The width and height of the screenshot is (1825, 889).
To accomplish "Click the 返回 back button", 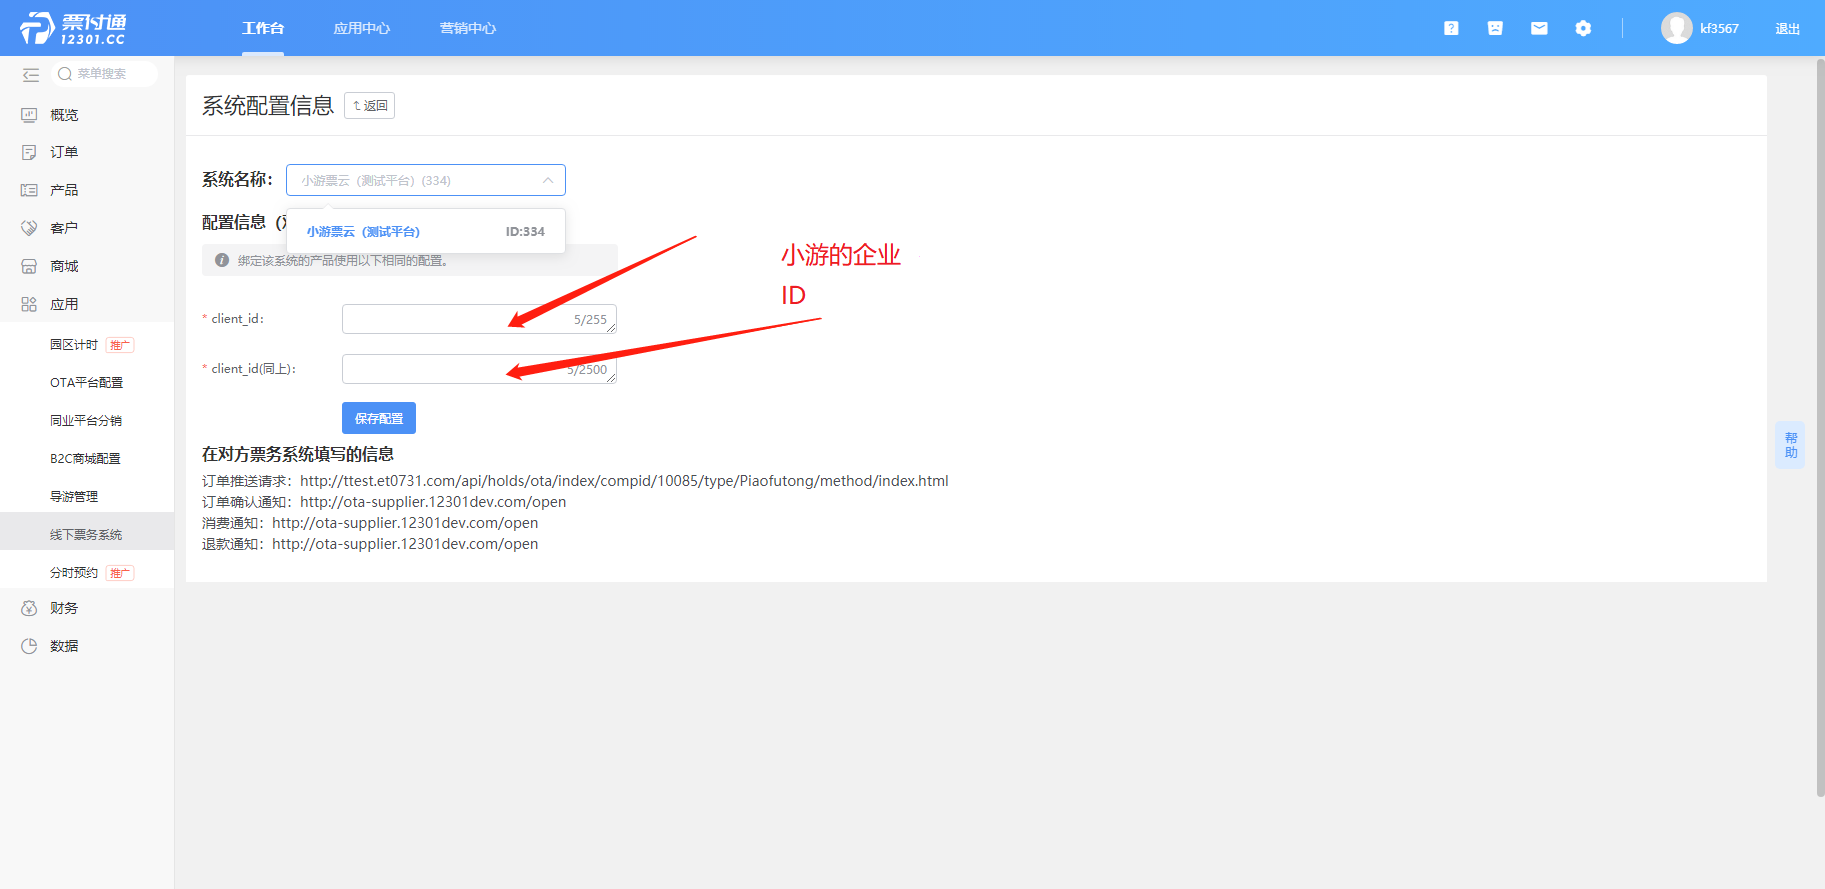I will pos(369,105).
